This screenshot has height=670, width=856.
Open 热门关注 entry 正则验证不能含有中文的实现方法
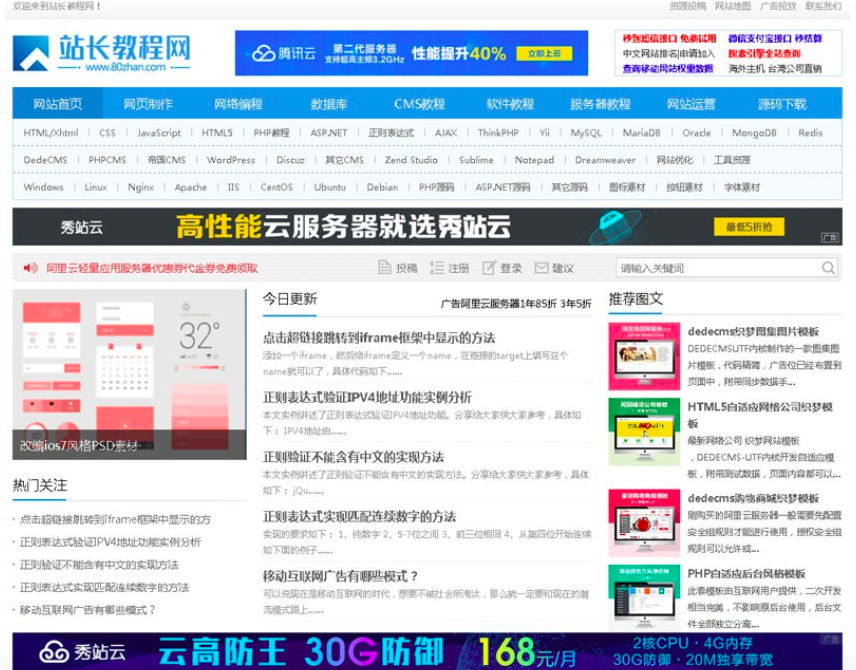99,565
